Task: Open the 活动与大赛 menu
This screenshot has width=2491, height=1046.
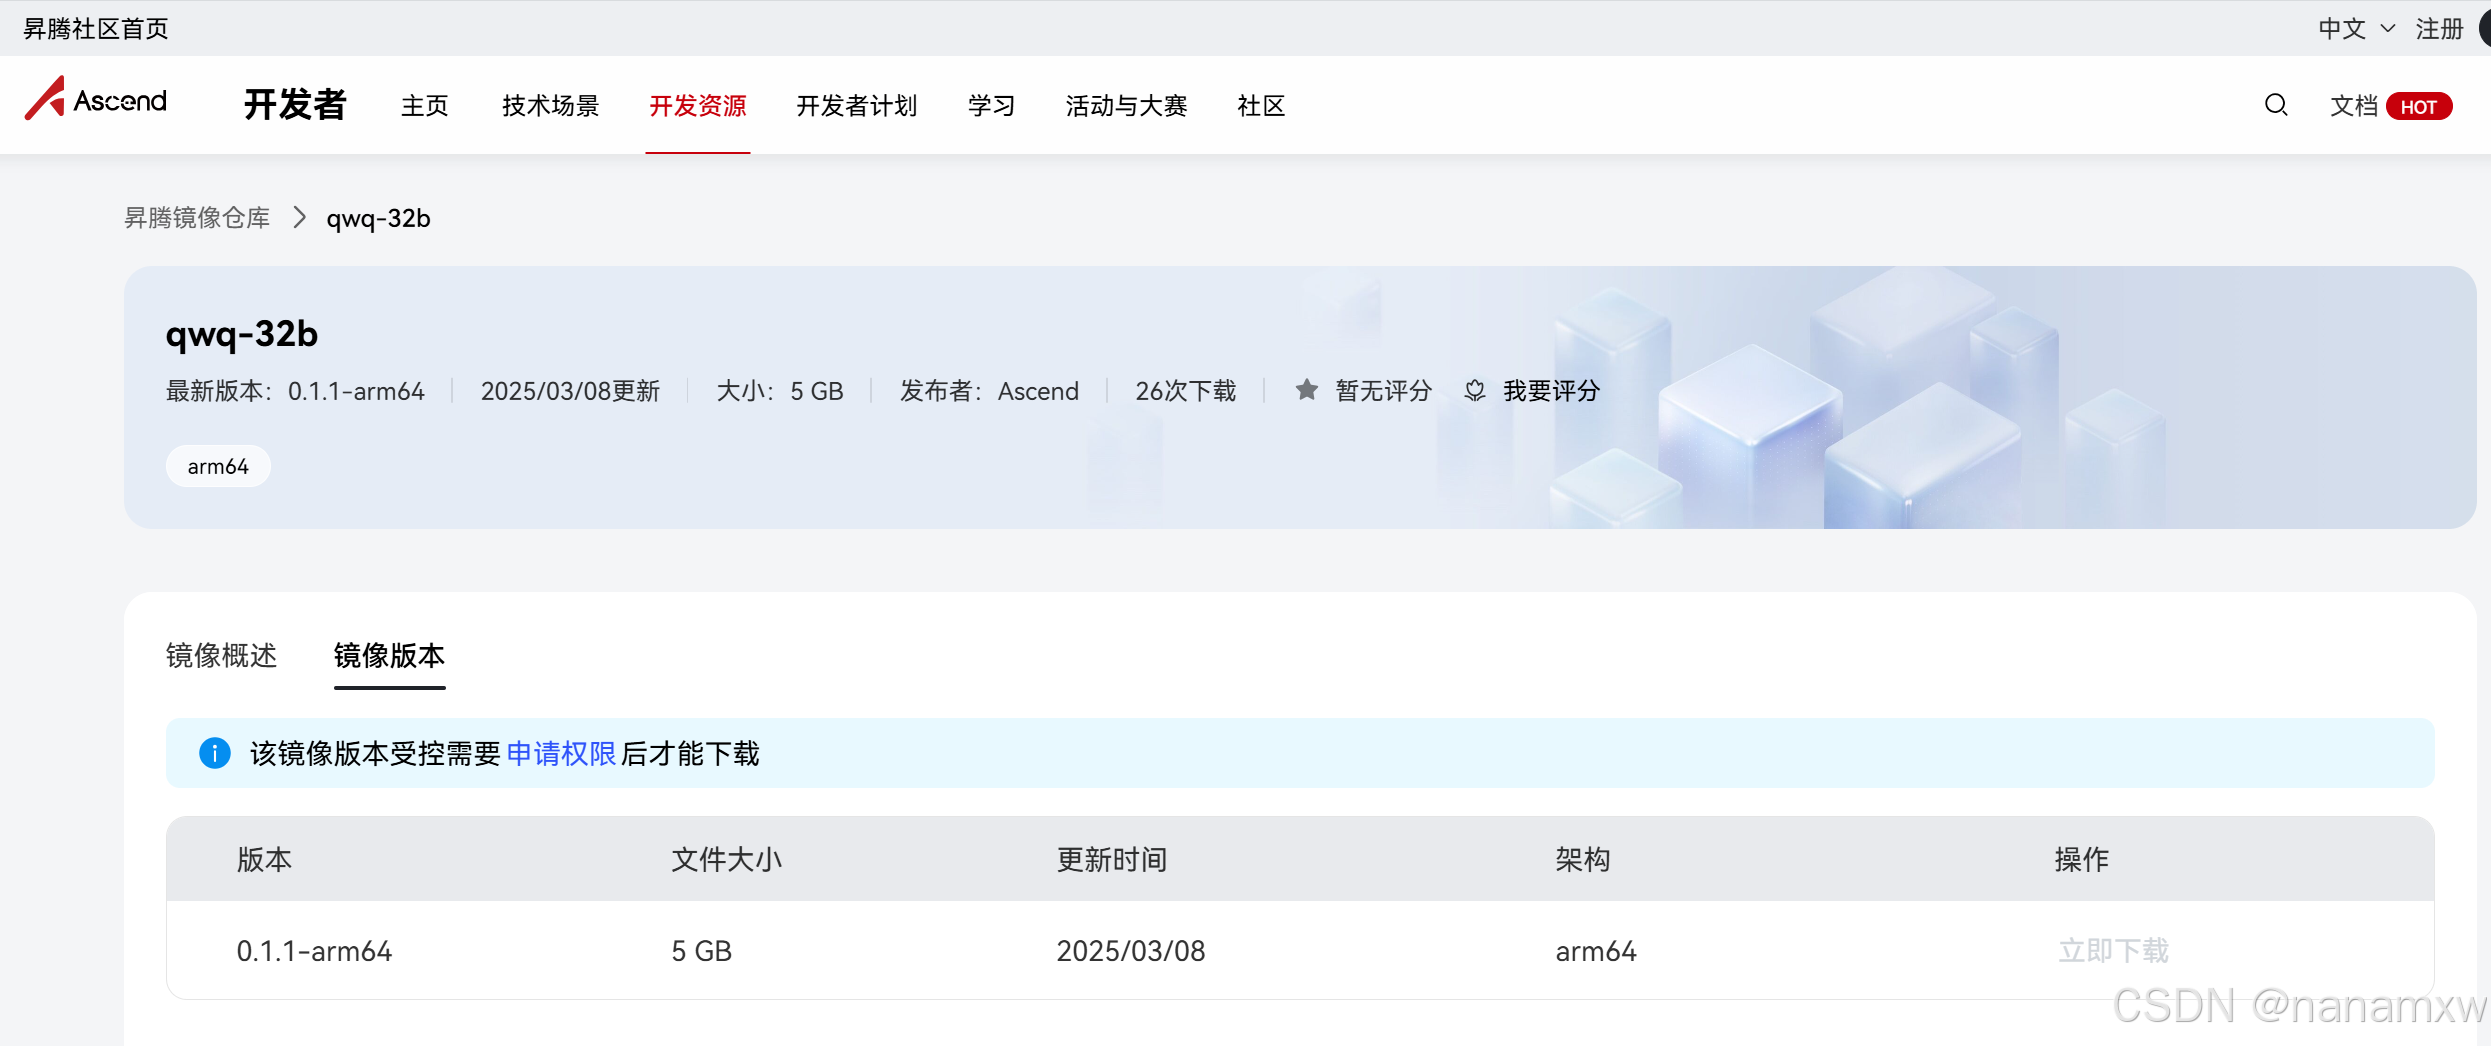Action: (1126, 105)
